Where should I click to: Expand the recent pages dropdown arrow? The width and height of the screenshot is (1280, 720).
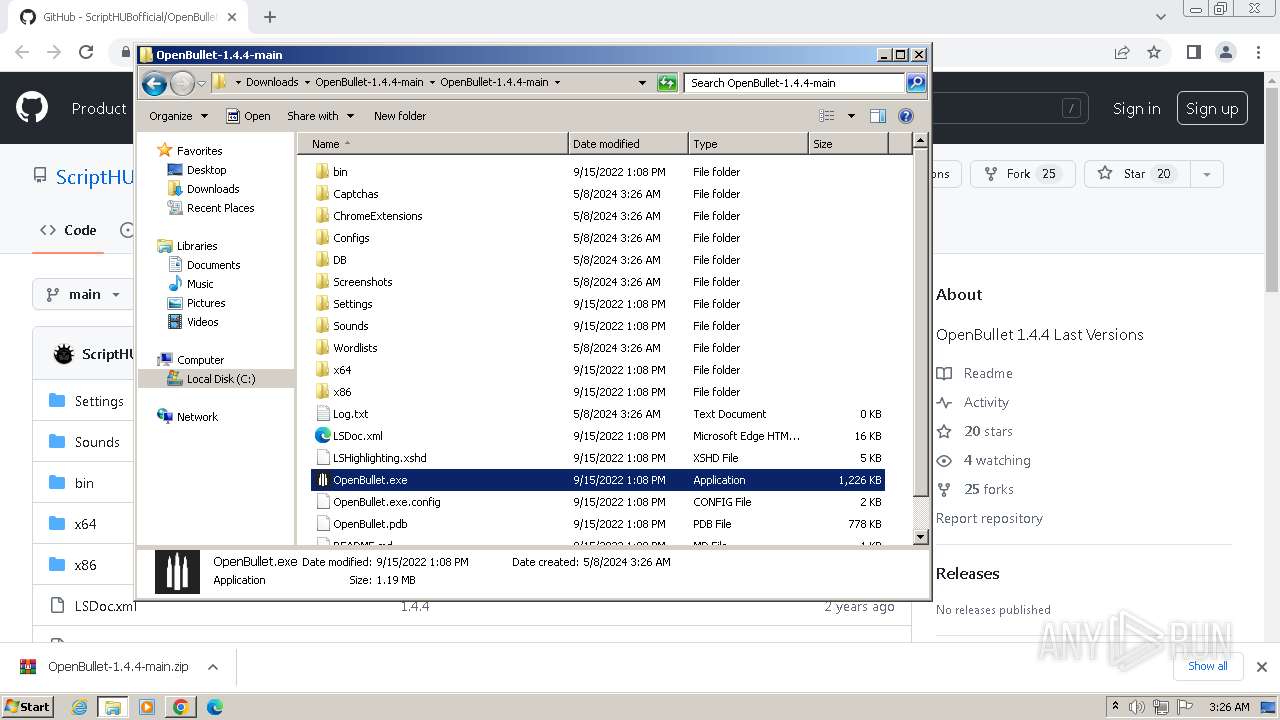[201, 83]
